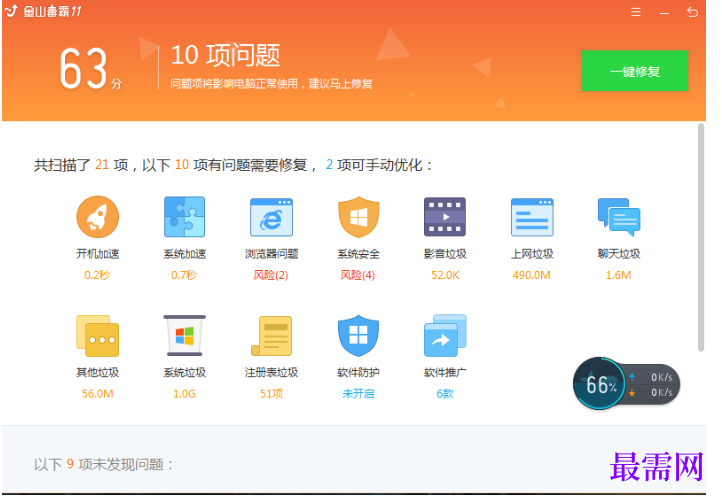Open the 系统安全 orange shield icon

[x=358, y=217]
